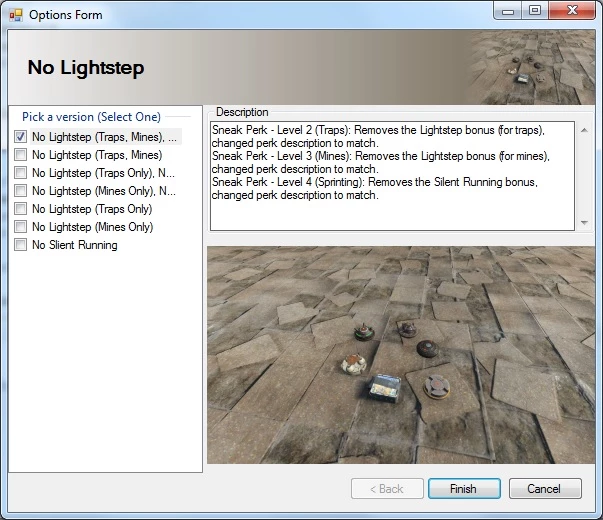
Task: Click the description scrollbar down arrow
Action: tap(584, 223)
